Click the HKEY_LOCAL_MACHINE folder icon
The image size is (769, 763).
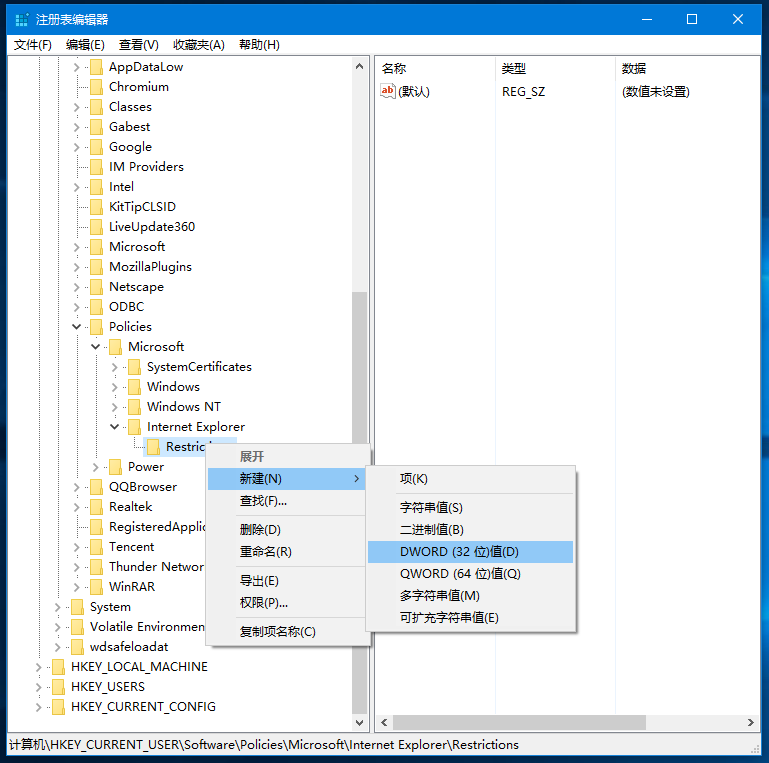tap(58, 667)
